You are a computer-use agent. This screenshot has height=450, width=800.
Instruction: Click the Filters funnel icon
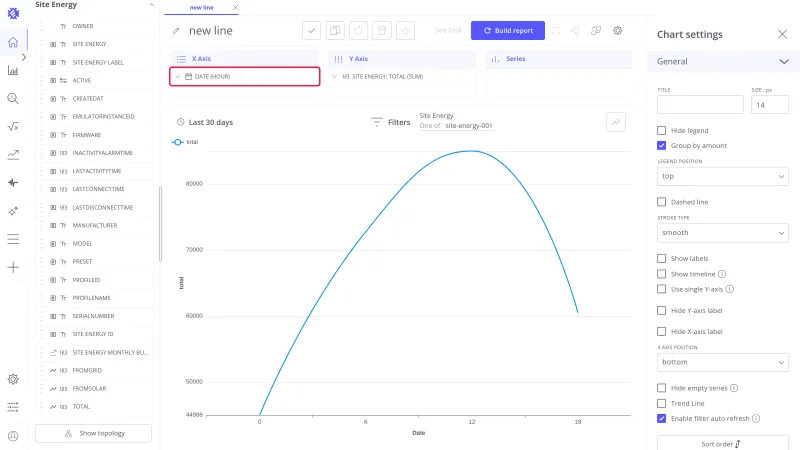coord(377,122)
